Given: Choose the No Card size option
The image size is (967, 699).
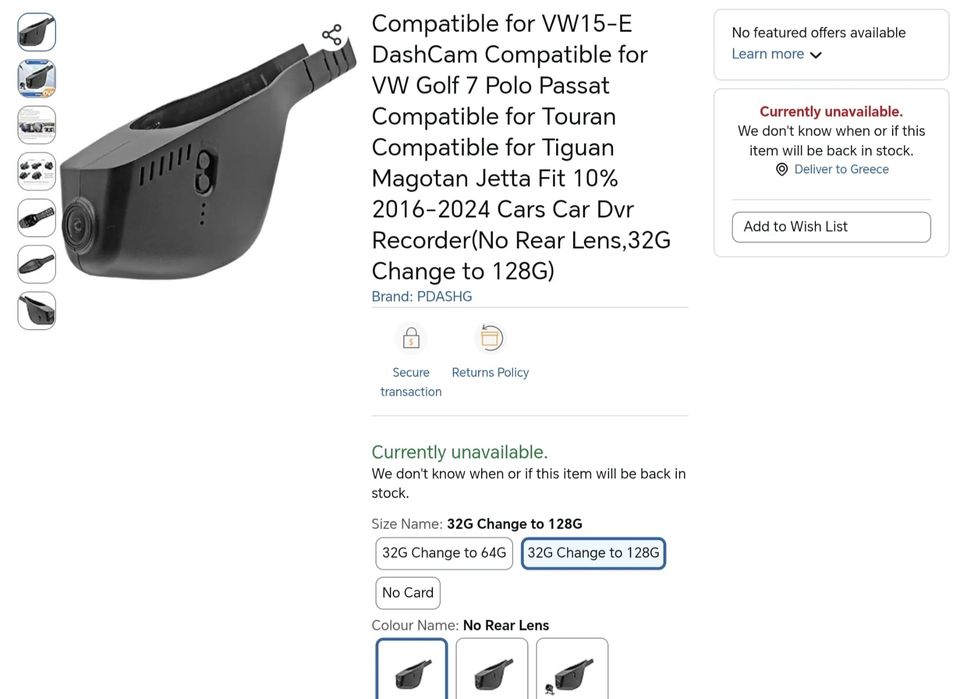Looking at the screenshot, I should click(x=408, y=593).
